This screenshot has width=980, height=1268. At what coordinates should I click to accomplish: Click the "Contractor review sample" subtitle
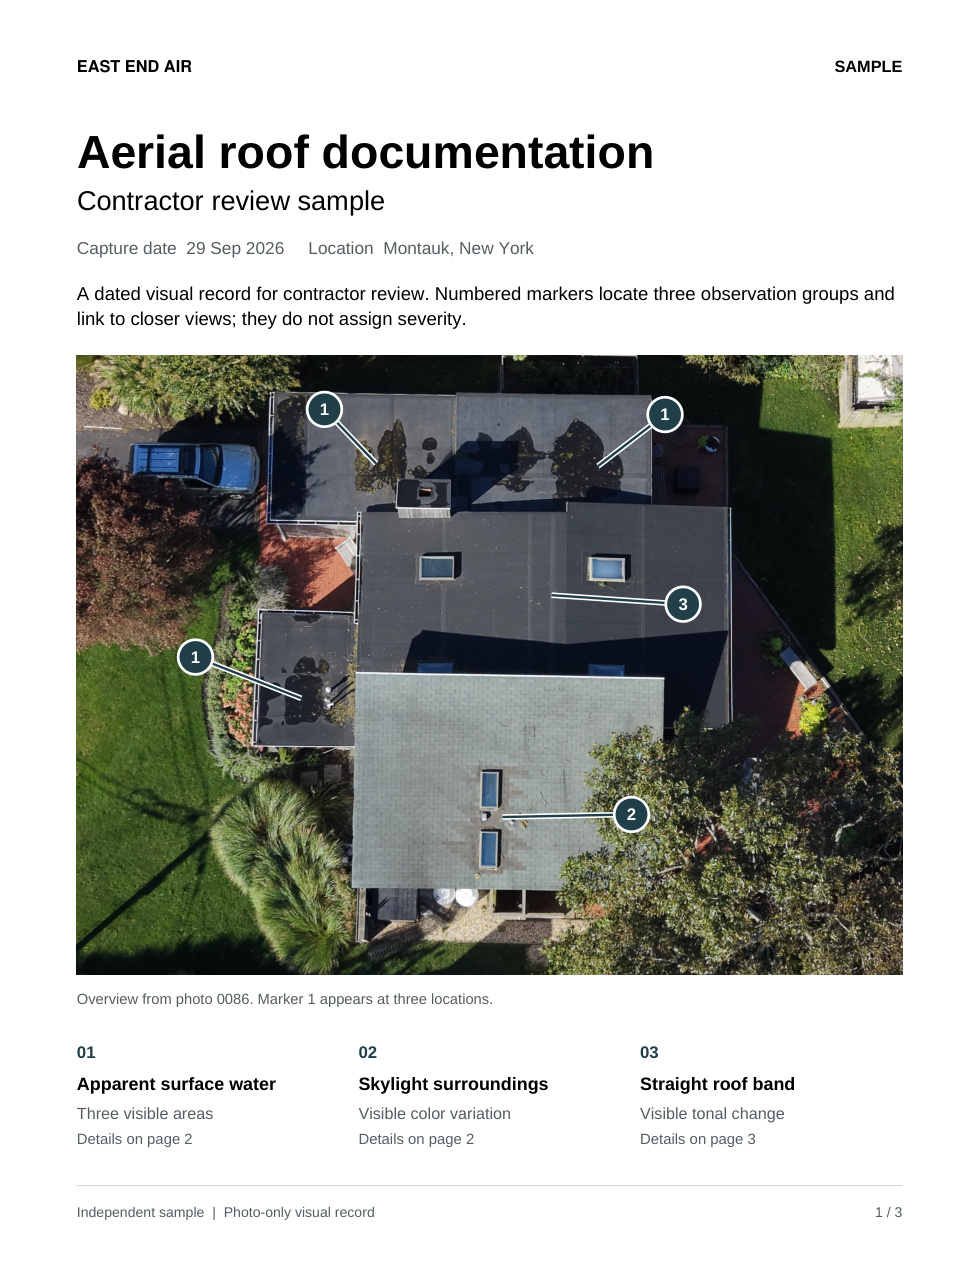point(231,201)
